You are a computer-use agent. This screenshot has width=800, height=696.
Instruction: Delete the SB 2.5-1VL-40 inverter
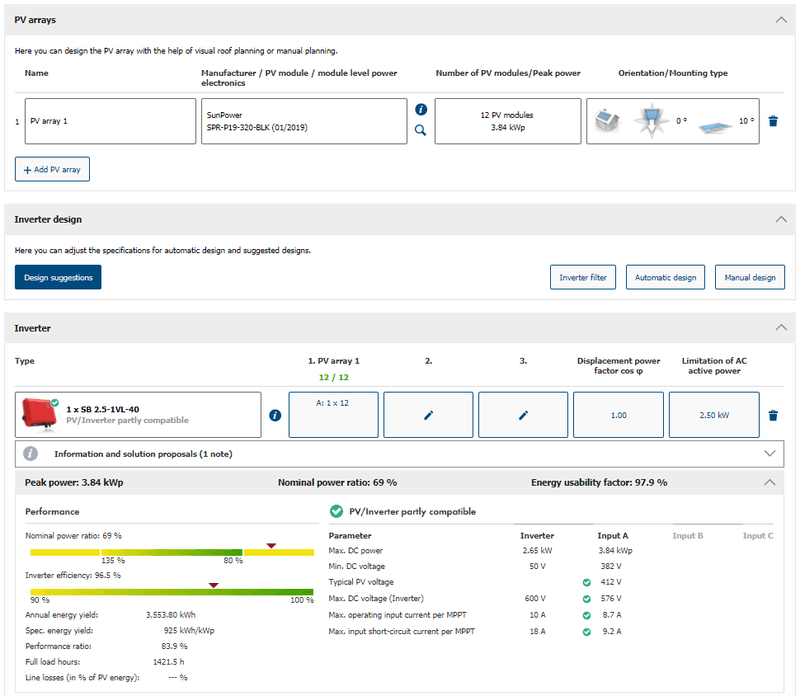[x=773, y=415]
